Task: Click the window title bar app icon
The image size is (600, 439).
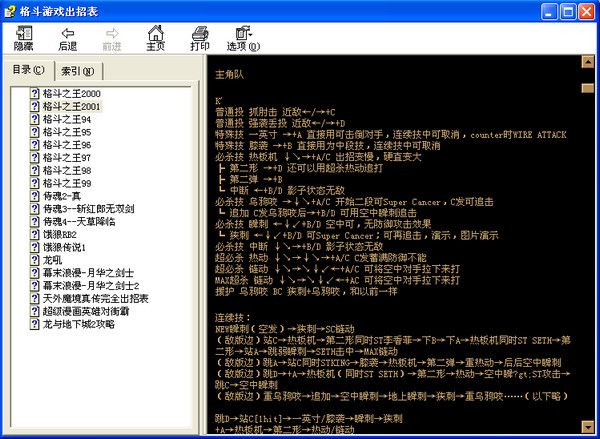Action: point(10,11)
